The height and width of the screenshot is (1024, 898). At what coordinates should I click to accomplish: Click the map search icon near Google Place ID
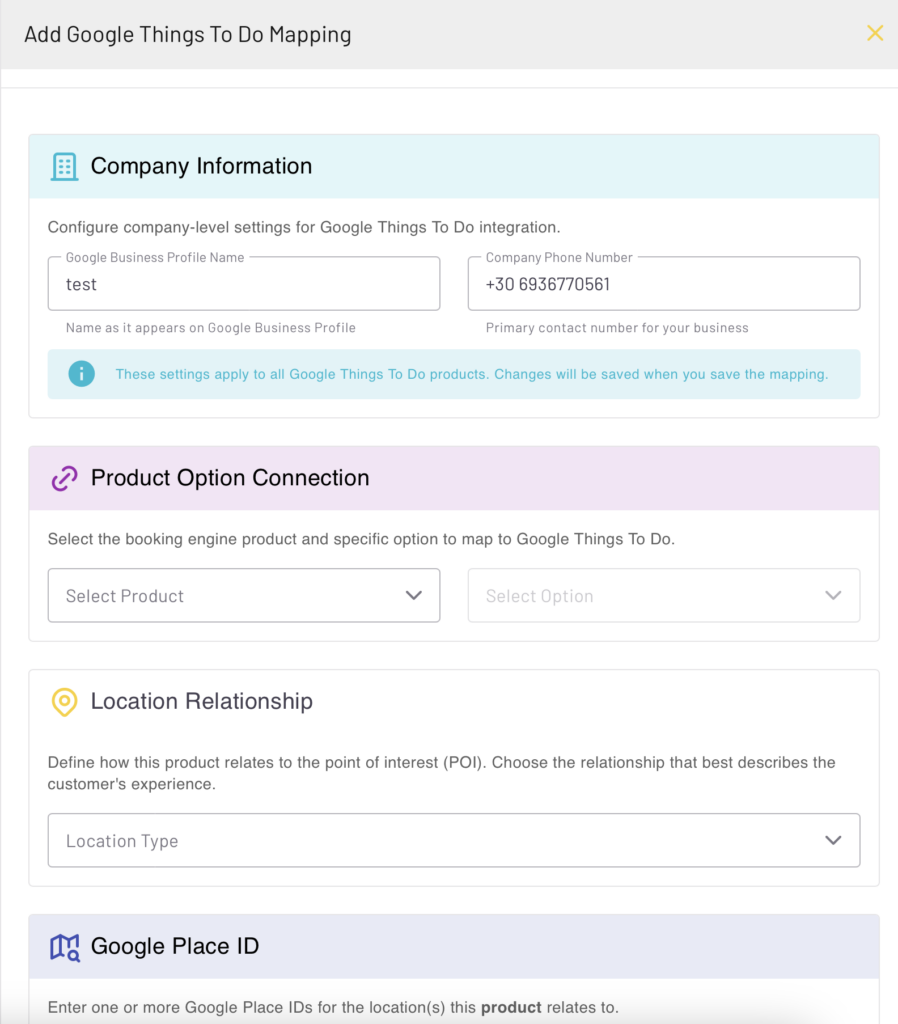pyautogui.click(x=64, y=946)
